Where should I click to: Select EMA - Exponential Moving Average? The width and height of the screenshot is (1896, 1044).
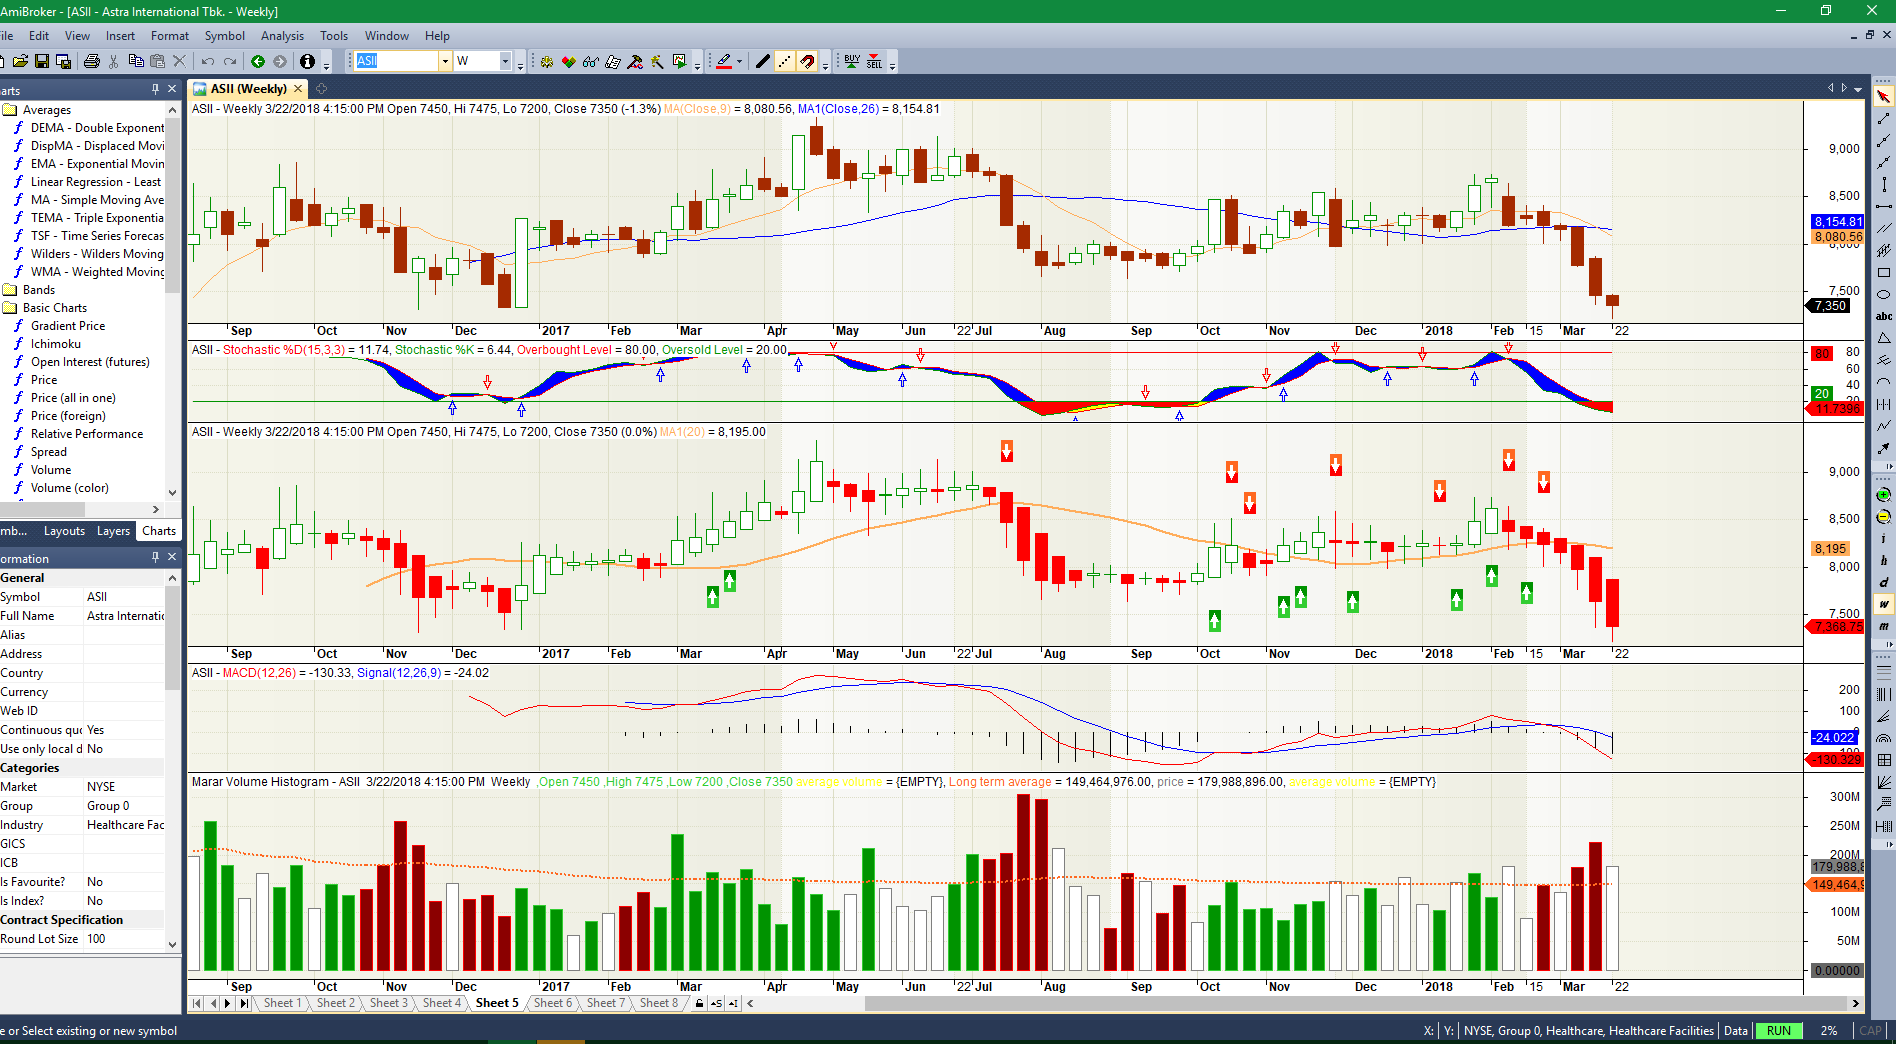pos(97,164)
